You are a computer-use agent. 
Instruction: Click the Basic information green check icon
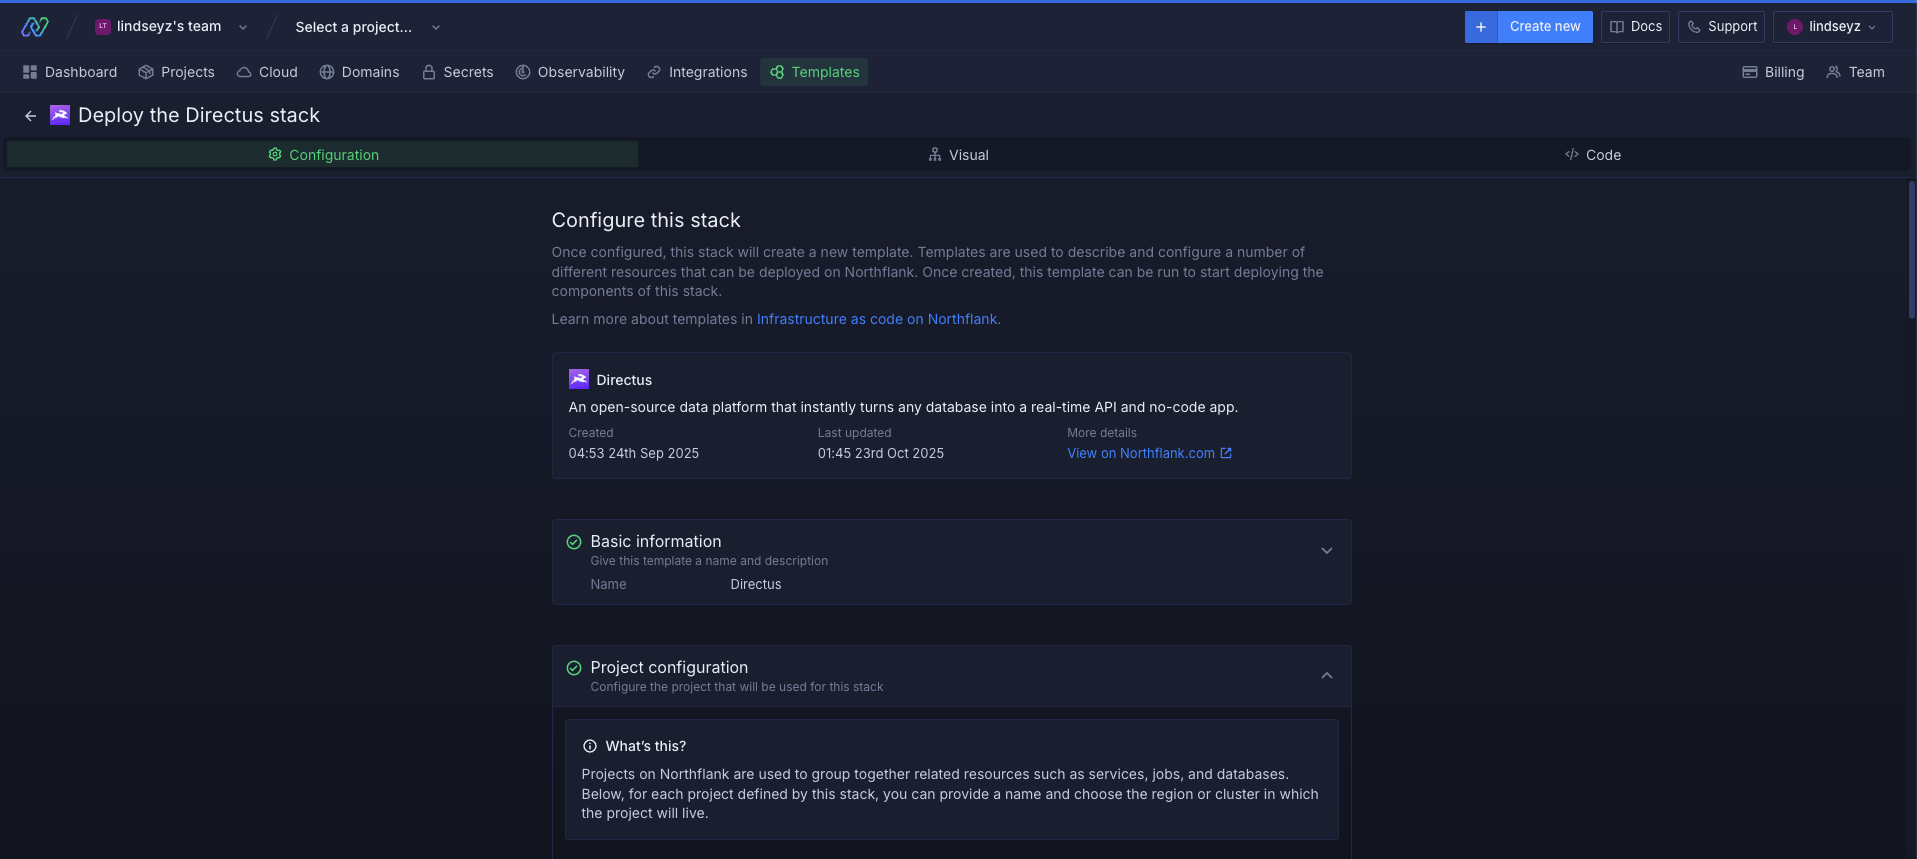574,542
